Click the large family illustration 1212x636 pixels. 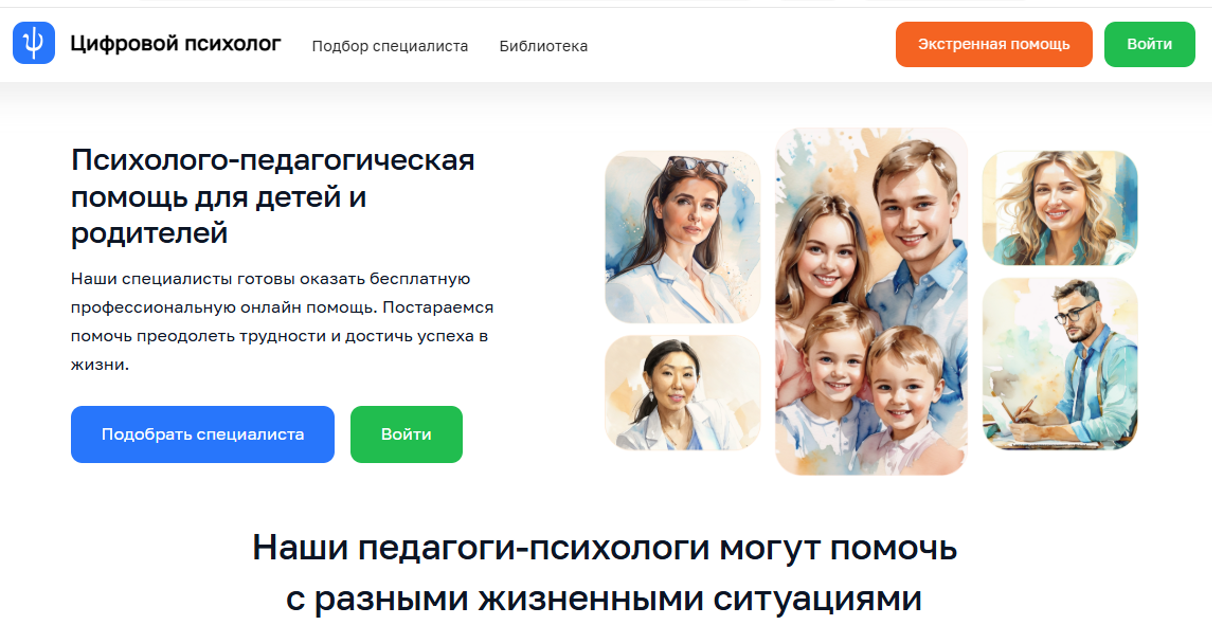pyautogui.click(x=871, y=301)
